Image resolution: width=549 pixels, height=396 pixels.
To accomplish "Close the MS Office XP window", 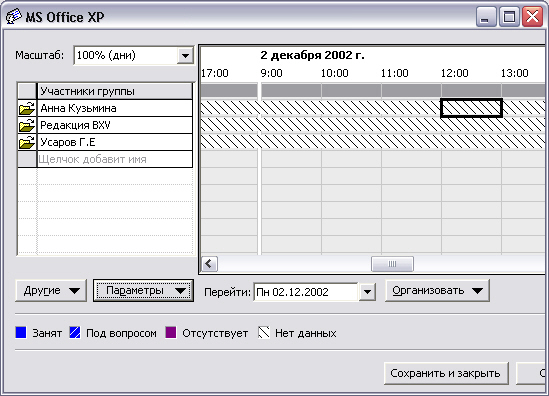I will [532, 17].
